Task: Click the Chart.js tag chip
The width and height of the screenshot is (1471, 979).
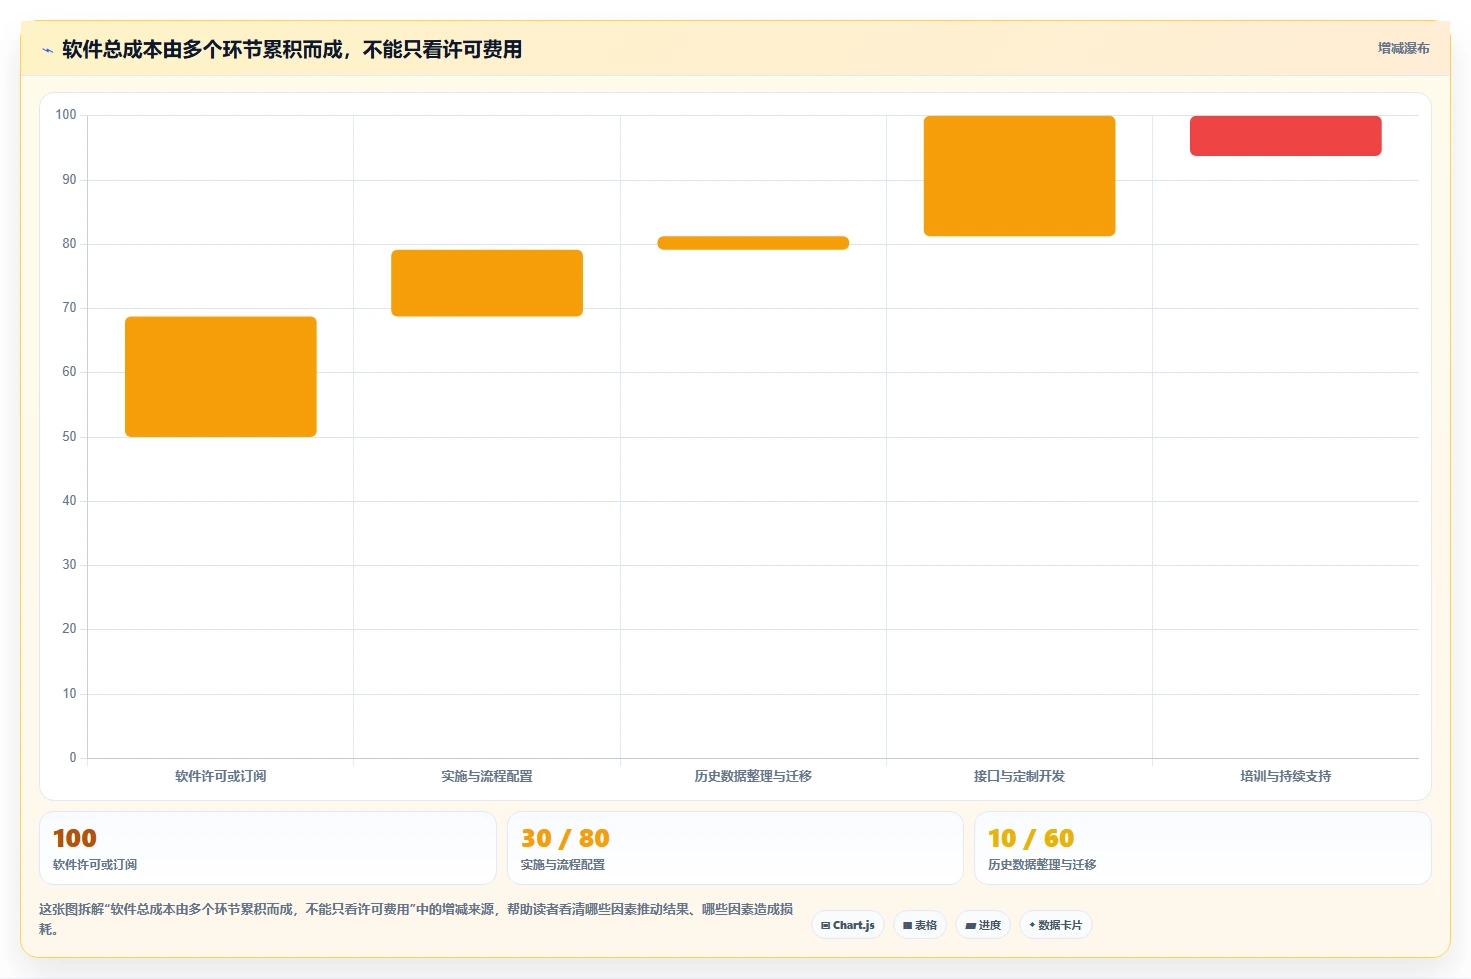Action: (848, 925)
